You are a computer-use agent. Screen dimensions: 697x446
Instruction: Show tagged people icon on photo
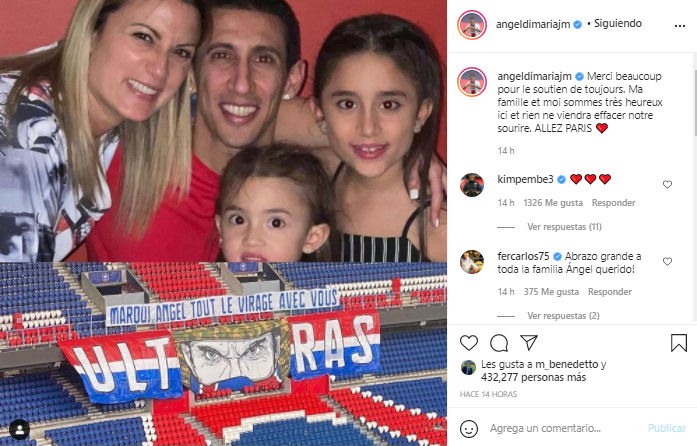click(x=20, y=429)
